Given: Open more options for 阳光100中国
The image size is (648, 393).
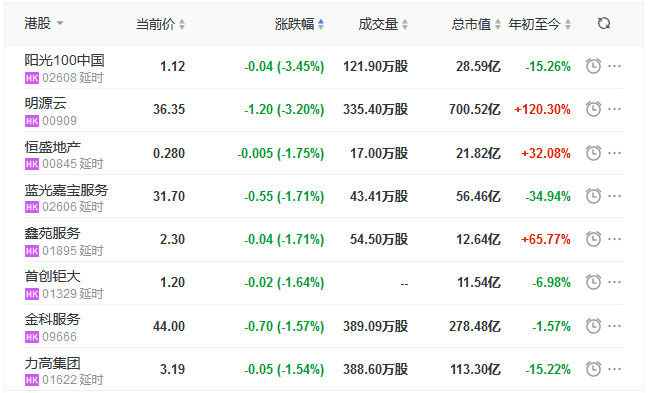Looking at the screenshot, I should (615, 66).
